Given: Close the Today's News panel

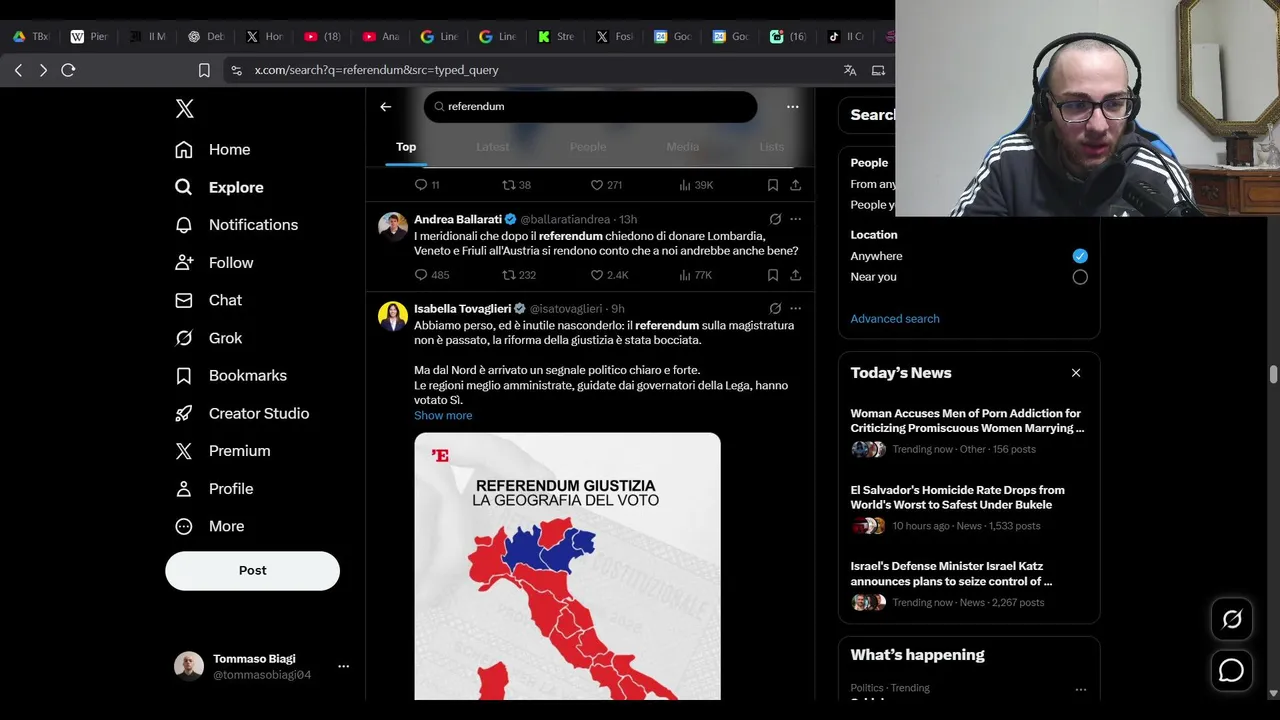Looking at the screenshot, I should click(x=1076, y=373).
